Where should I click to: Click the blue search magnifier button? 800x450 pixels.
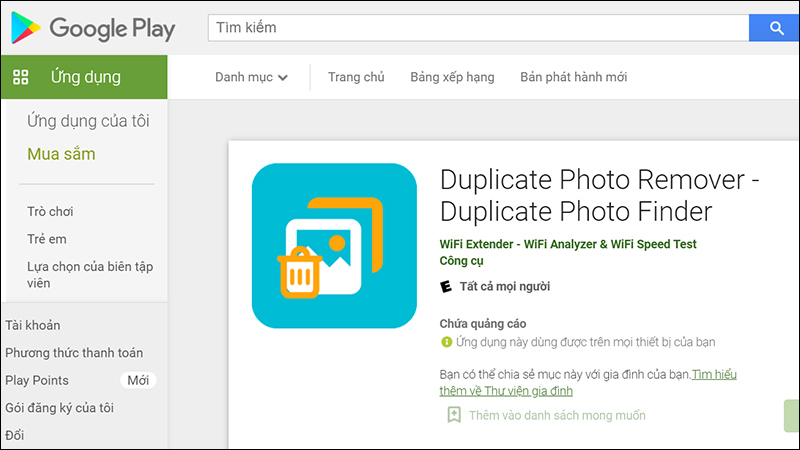click(x=774, y=28)
